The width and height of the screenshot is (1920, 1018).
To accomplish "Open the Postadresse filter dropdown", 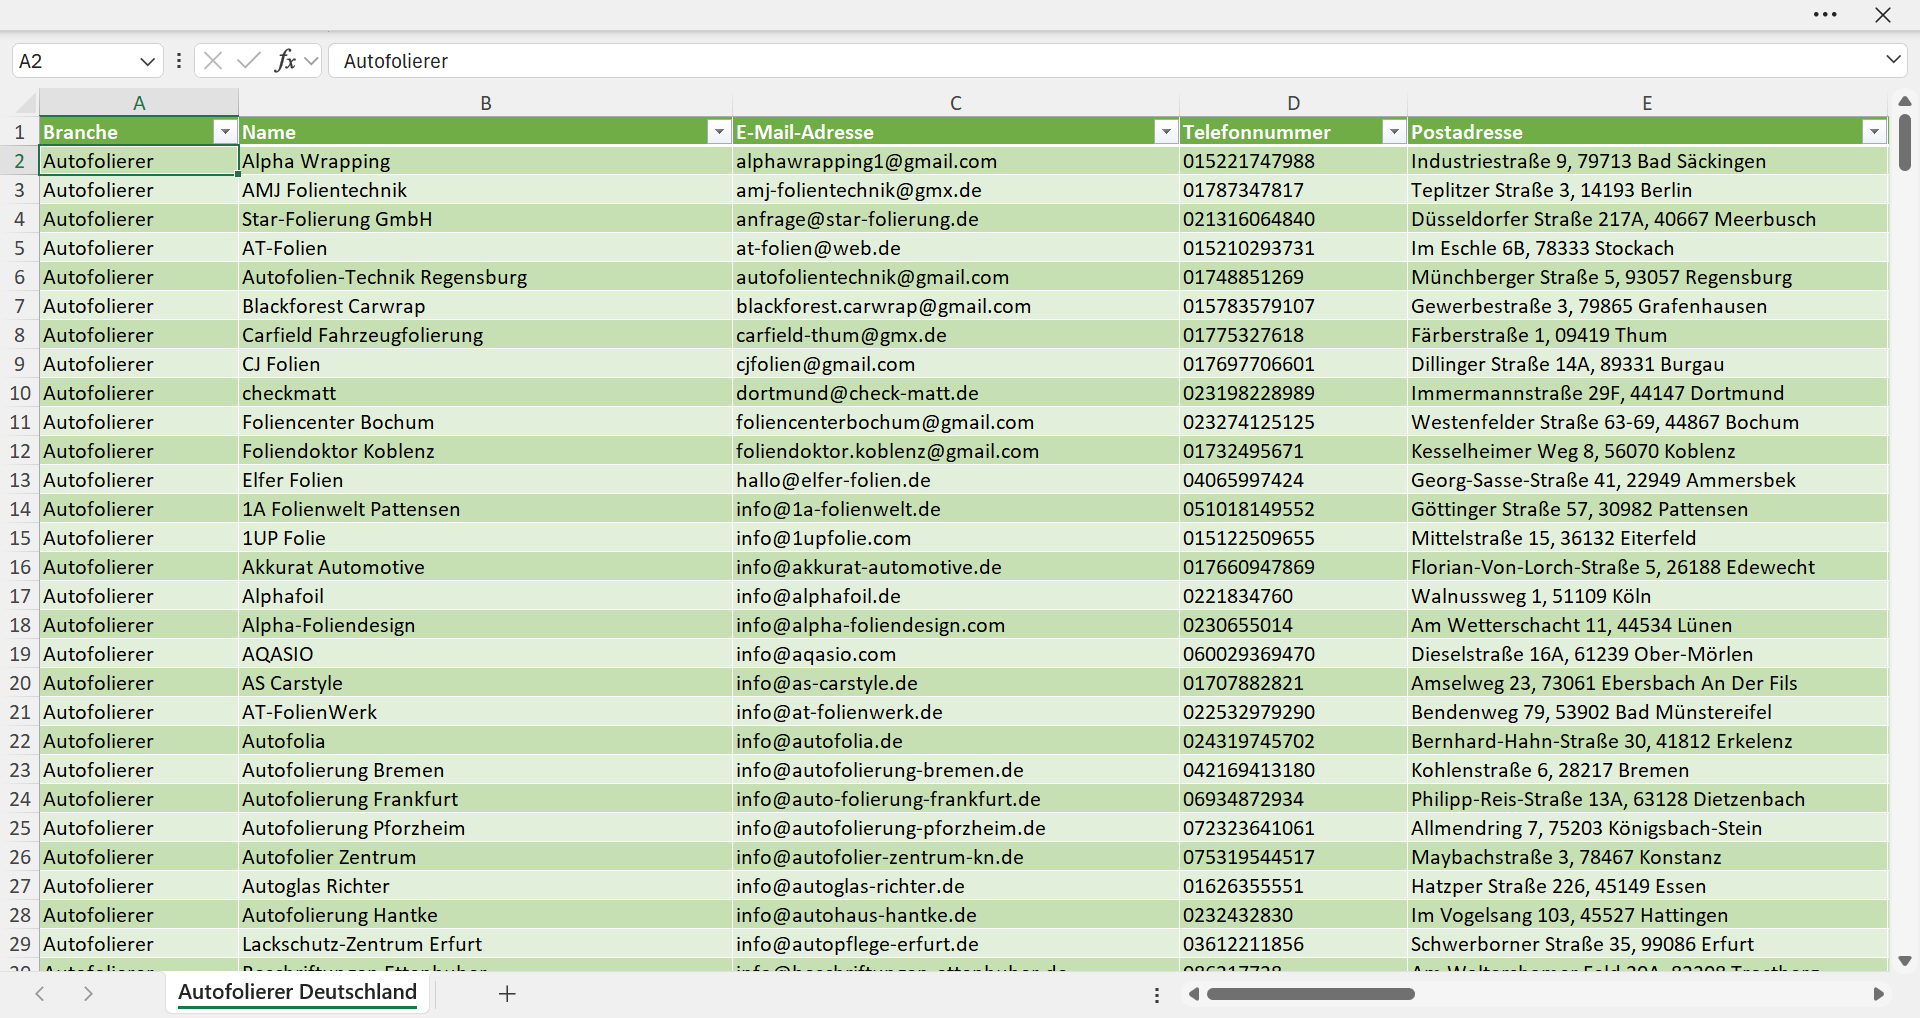I will [x=1874, y=132].
